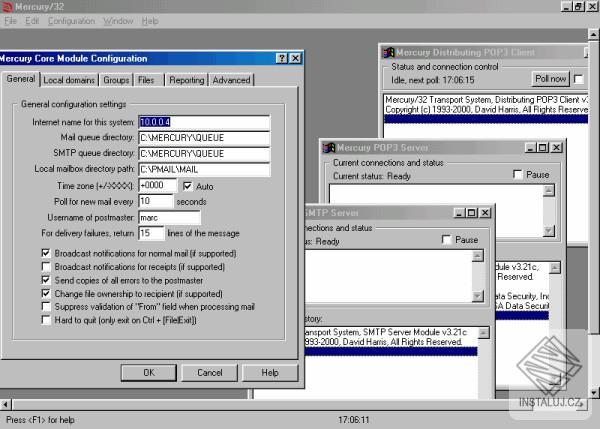Screen dimensions: 600x429
Task: Click the SMTP queue directory field
Action: click(x=204, y=153)
